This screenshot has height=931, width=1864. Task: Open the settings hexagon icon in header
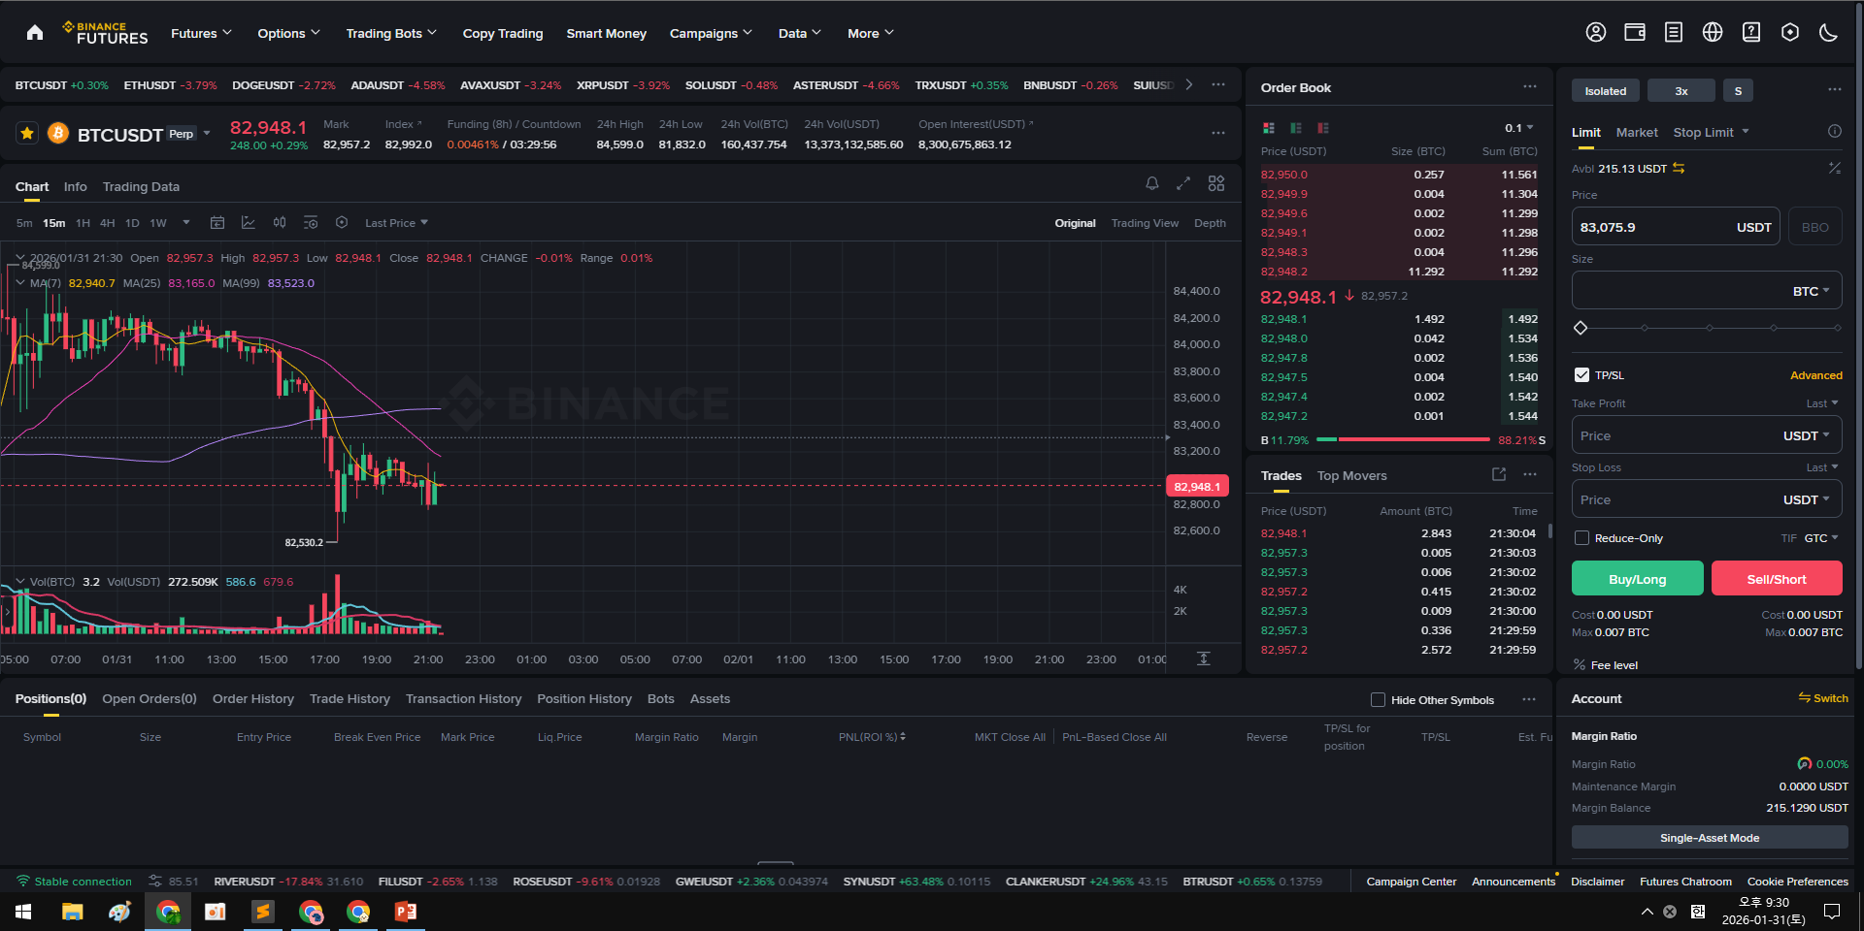pos(1790,32)
